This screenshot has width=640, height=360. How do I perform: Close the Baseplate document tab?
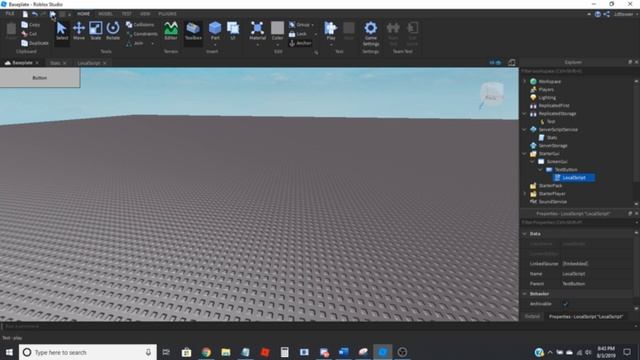point(37,63)
